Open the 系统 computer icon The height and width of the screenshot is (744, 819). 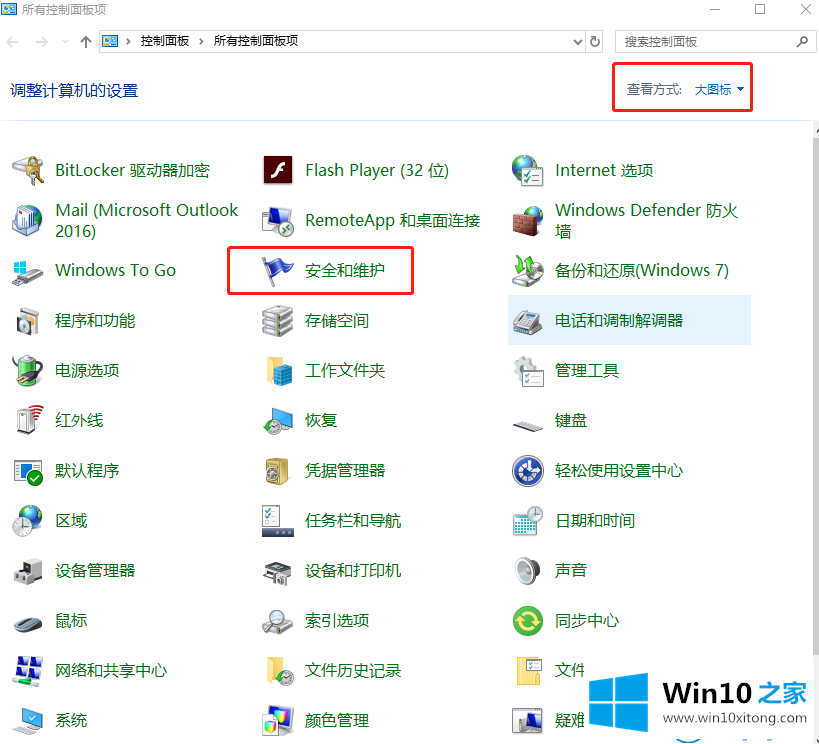(27, 720)
